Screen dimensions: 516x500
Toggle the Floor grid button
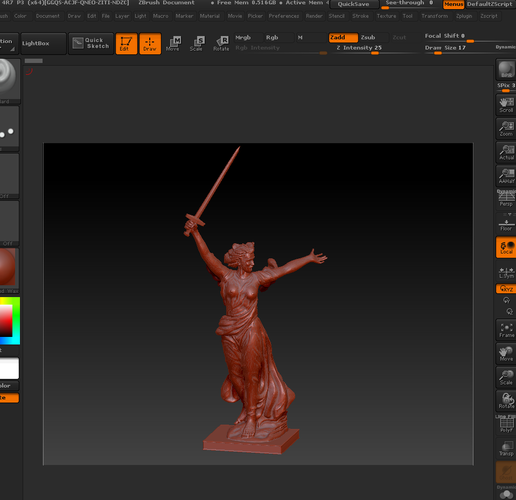point(506,224)
